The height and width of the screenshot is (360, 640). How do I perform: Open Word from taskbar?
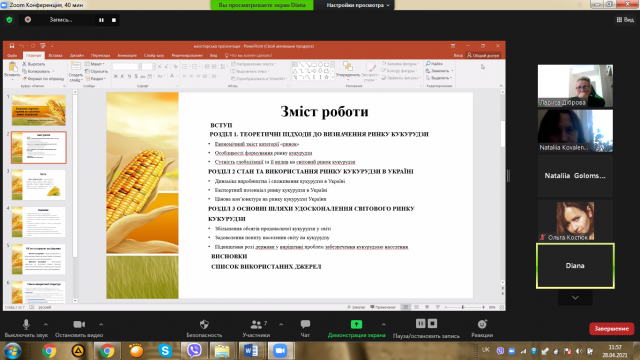point(251,351)
